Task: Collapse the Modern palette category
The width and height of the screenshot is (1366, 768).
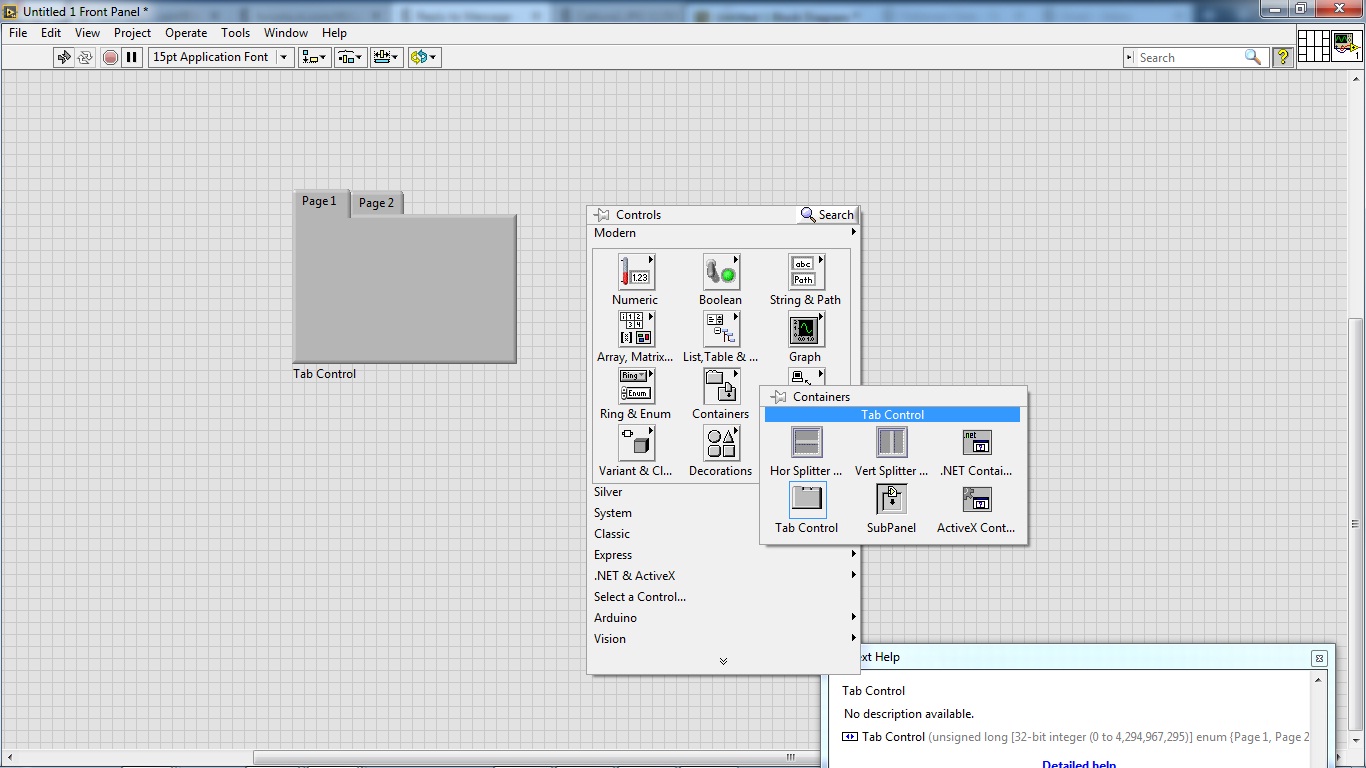Action: tap(725, 233)
